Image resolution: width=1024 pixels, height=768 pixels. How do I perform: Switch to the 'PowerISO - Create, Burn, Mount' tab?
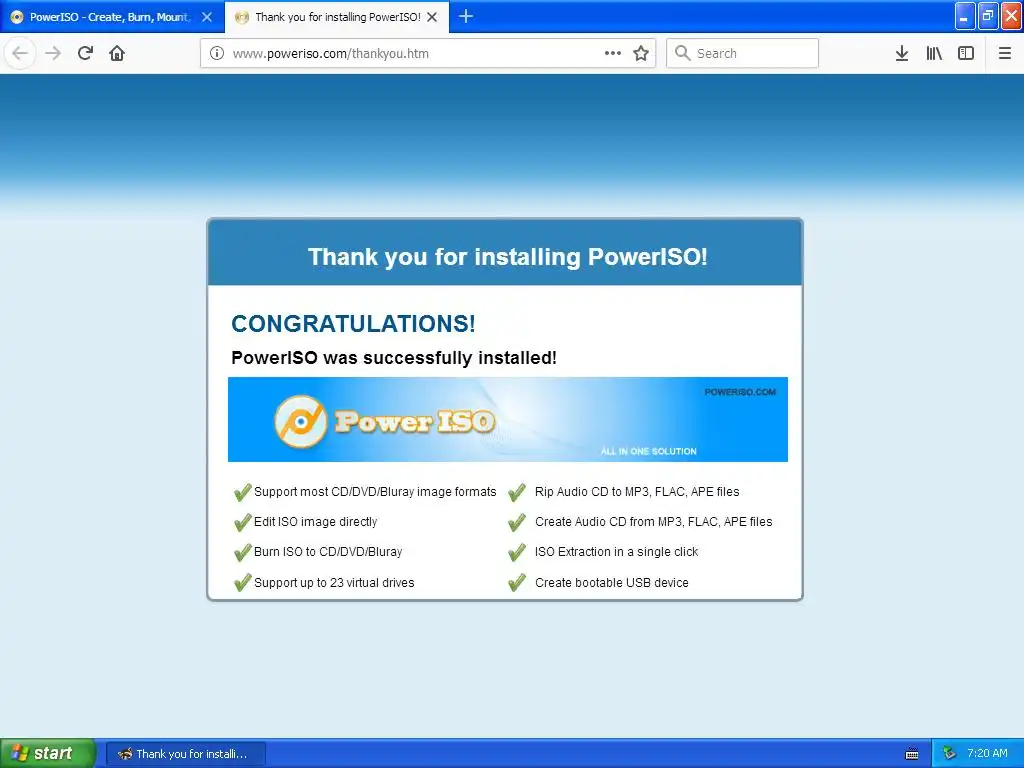click(x=112, y=17)
